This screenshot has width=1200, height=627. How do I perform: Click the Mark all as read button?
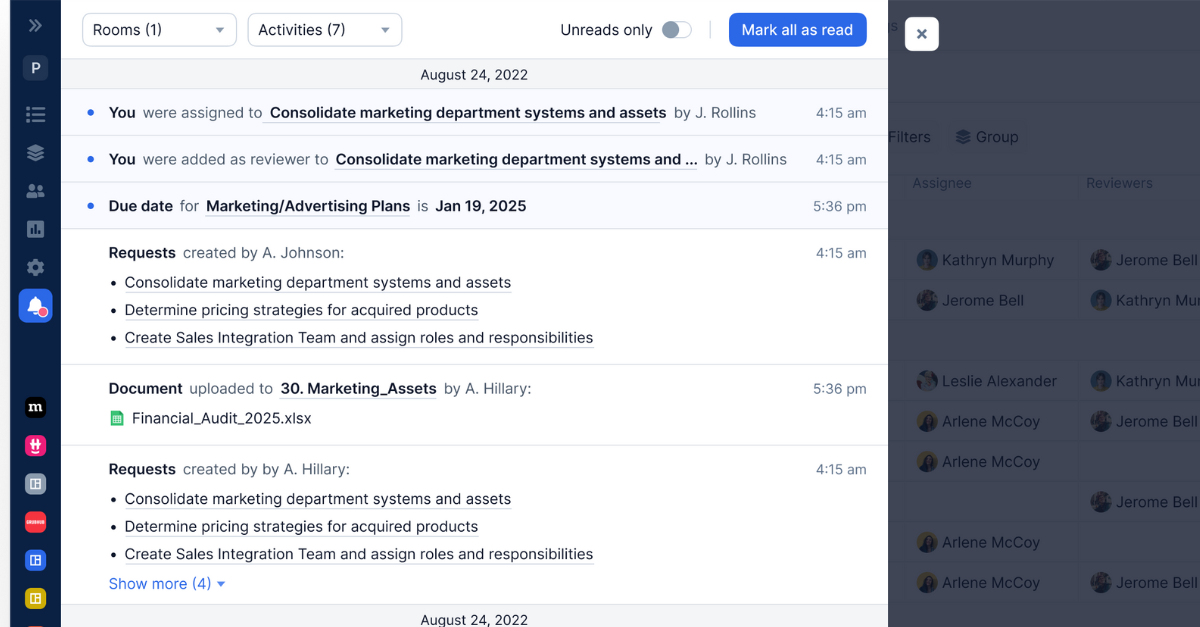coord(797,30)
